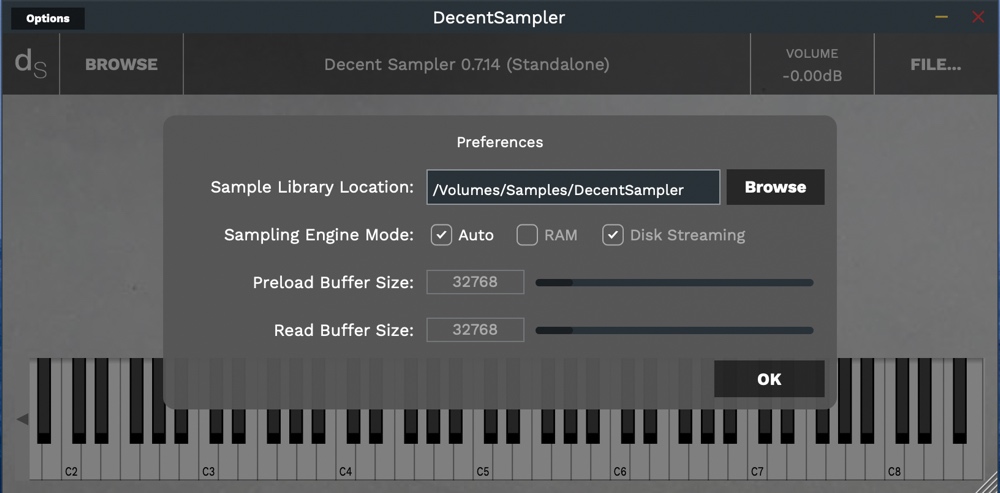Click the Sample Library Location label

pos(312,188)
